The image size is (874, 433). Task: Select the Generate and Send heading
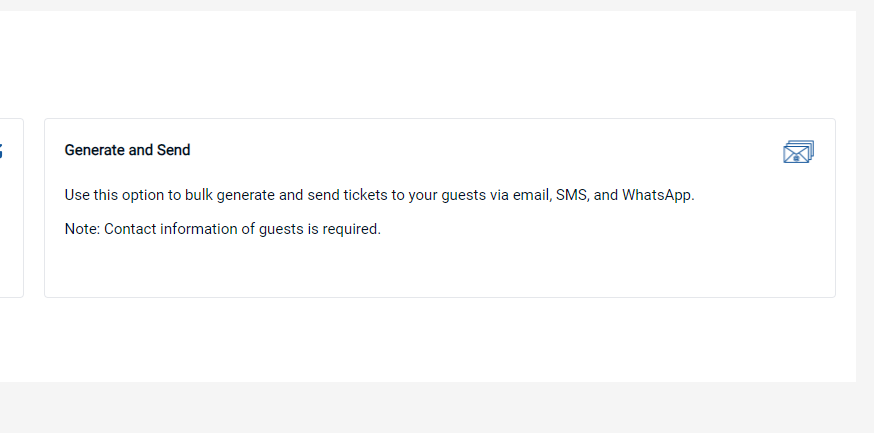pos(127,150)
